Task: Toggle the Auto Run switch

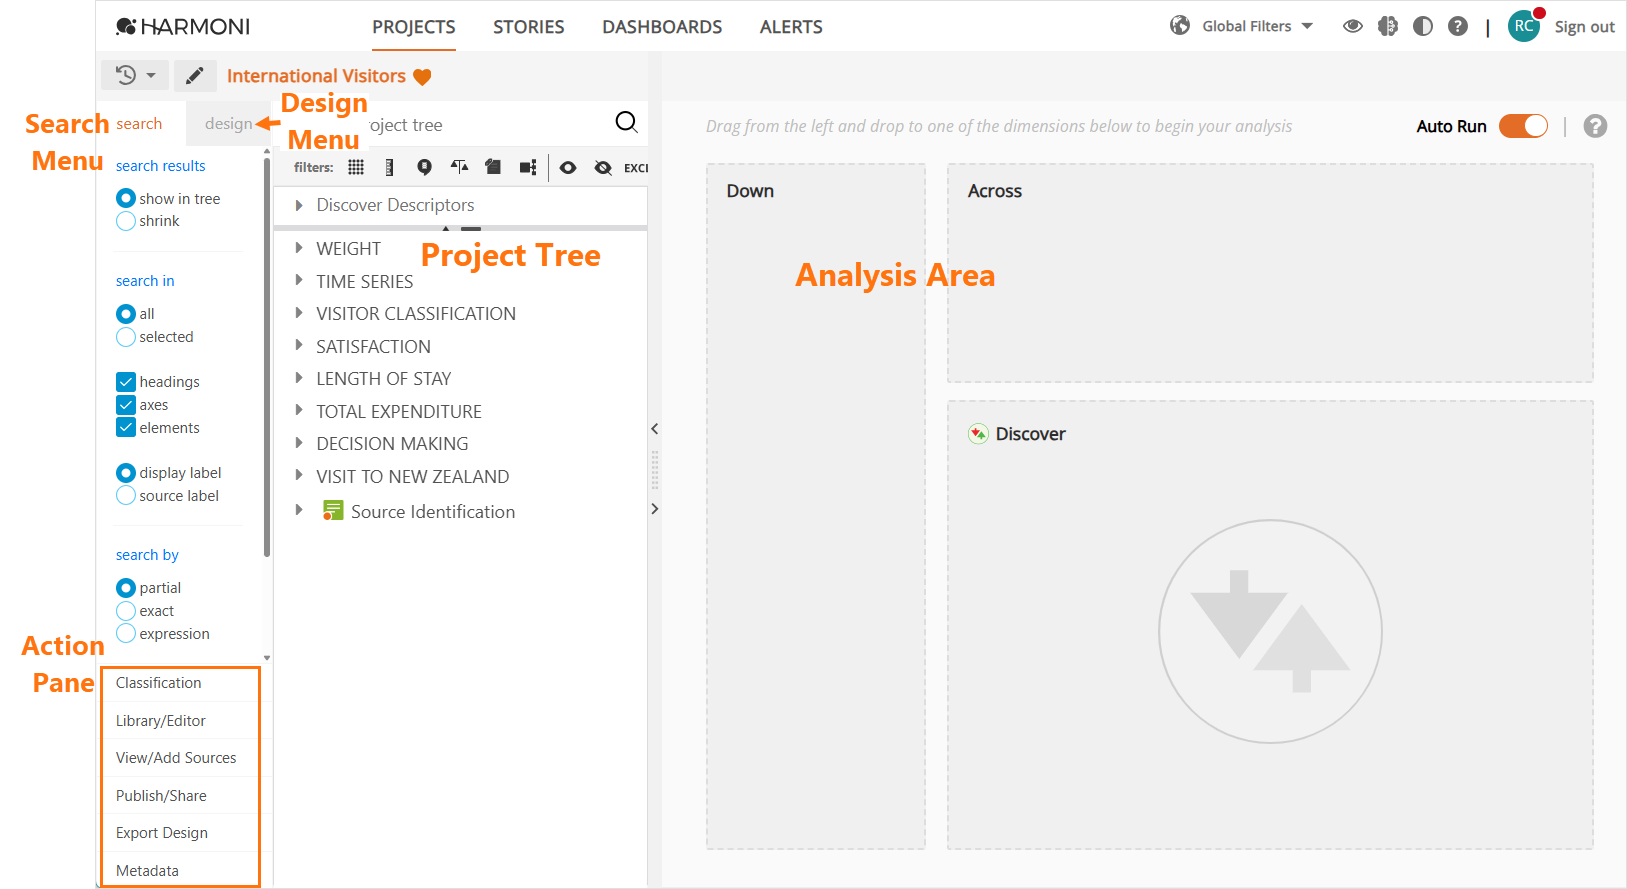Action: [1523, 126]
